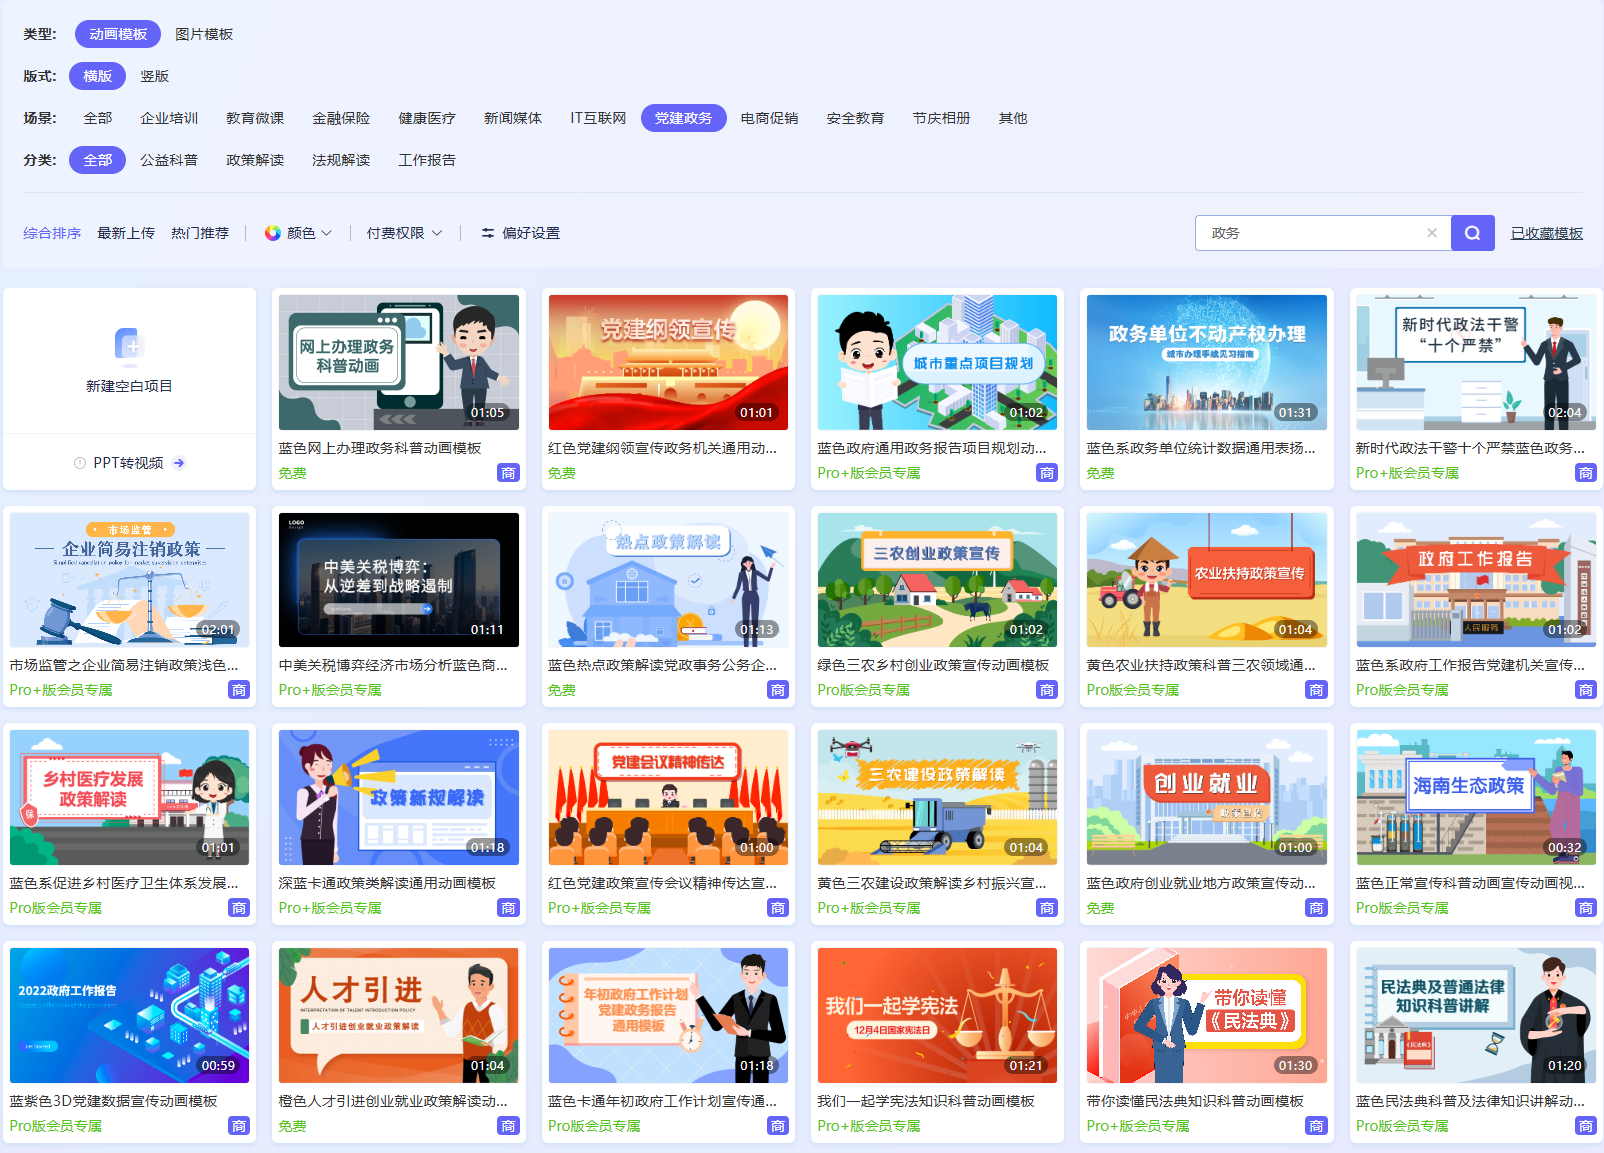Screen dimensions: 1604x1153
Task: Click the new blank project plus icon
Action: 129,345
